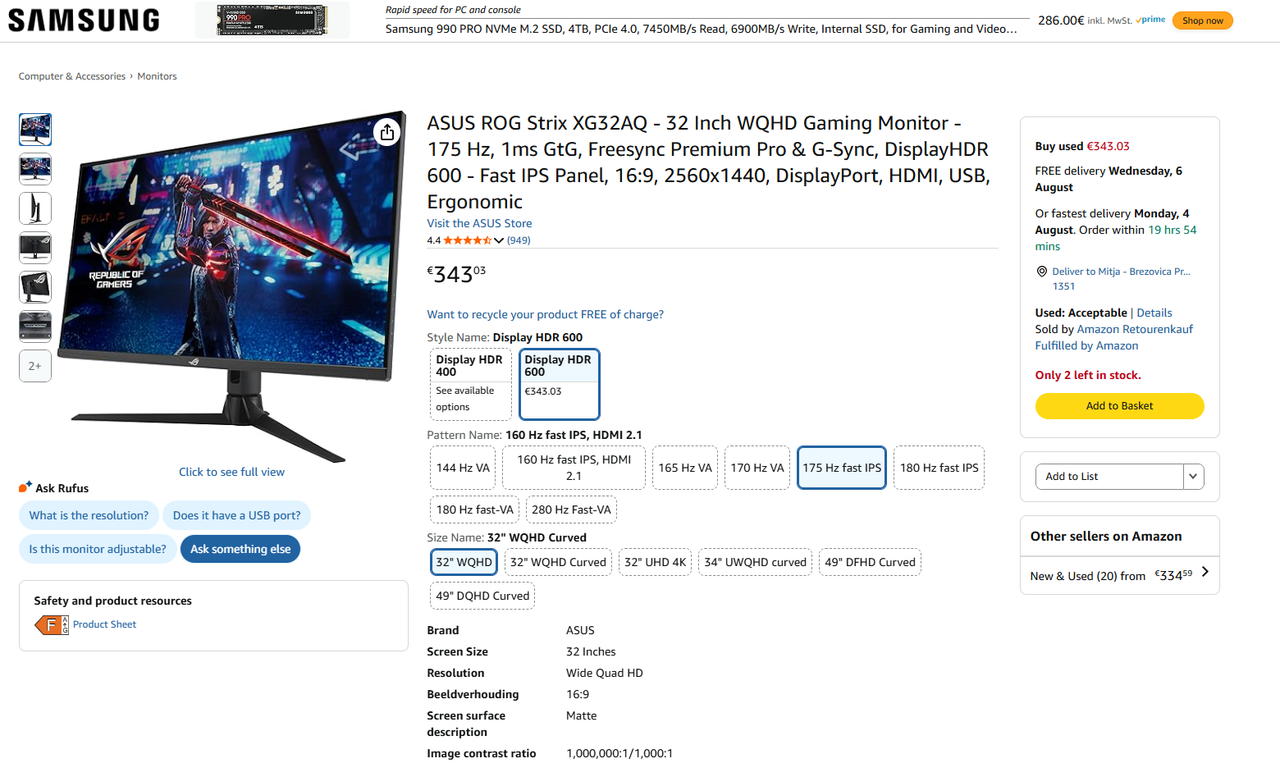1280x763 pixels.
Task: Select the 32" UHD 4K size option
Action: click(x=655, y=562)
